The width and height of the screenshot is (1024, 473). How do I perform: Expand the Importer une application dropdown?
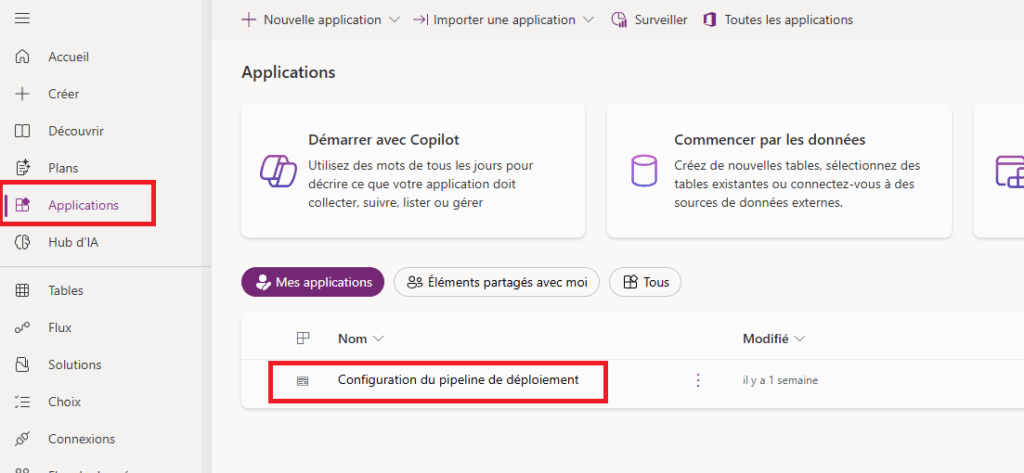(588, 20)
